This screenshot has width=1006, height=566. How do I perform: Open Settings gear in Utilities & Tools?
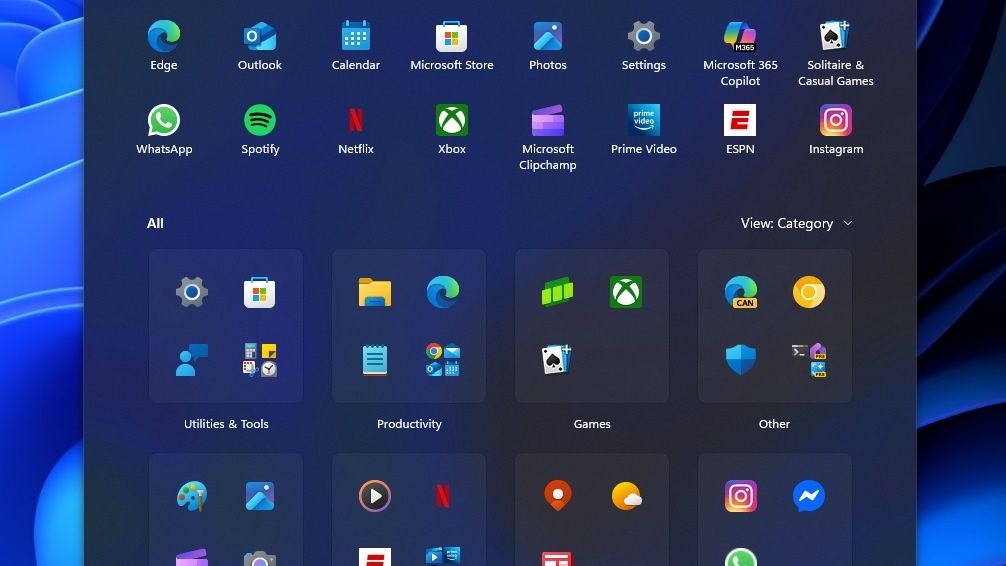192,292
